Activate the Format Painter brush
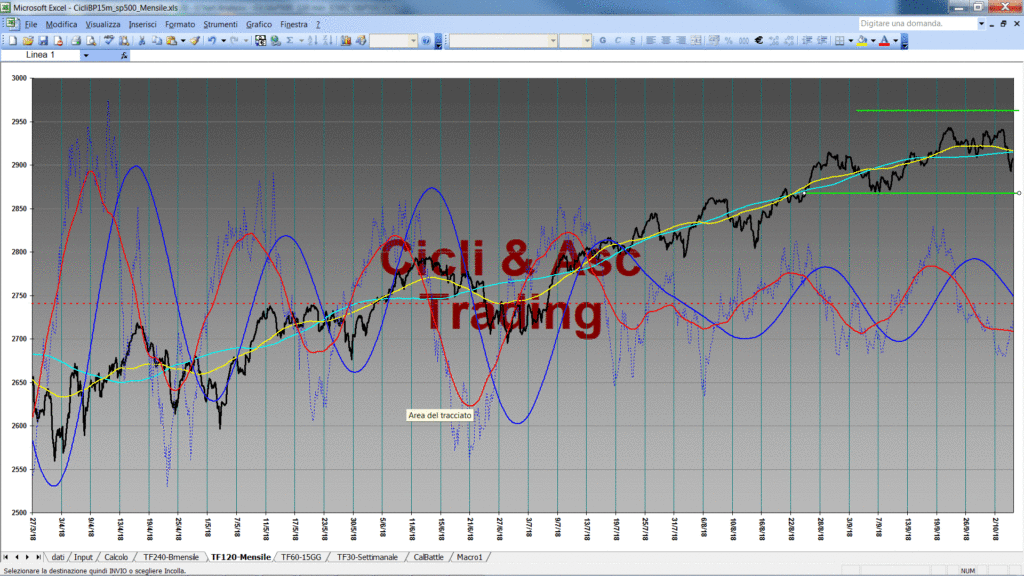The height and width of the screenshot is (576, 1024). [x=195, y=40]
